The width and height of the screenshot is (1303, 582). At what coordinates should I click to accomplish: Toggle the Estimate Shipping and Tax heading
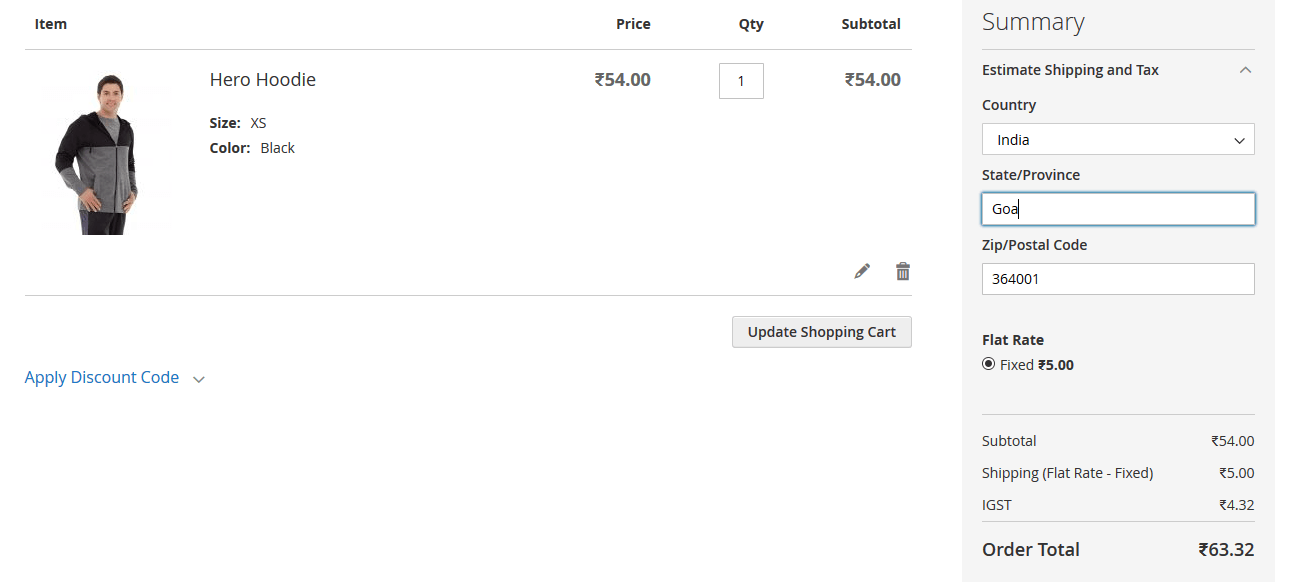pyautogui.click(x=1070, y=70)
